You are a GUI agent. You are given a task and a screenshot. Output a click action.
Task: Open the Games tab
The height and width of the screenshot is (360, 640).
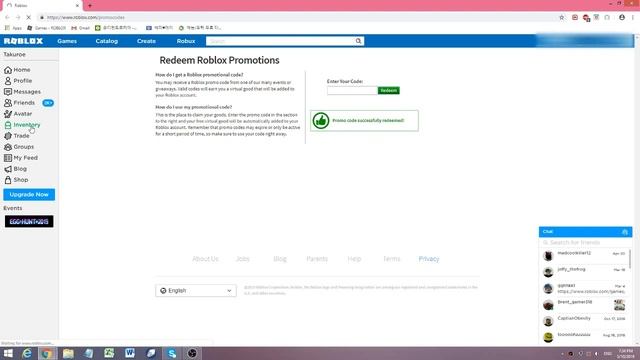(67, 41)
